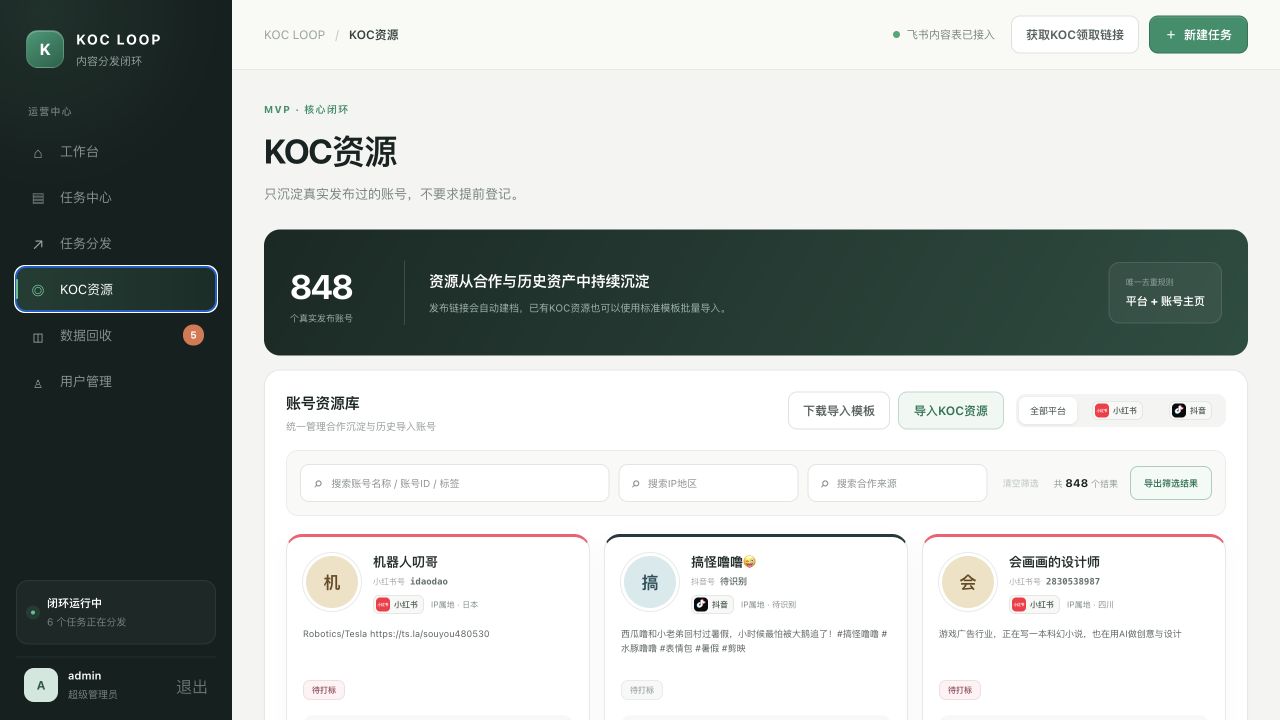Click 清空筛选 to reset filters
This screenshot has height=720, width=1280.
1020,484
